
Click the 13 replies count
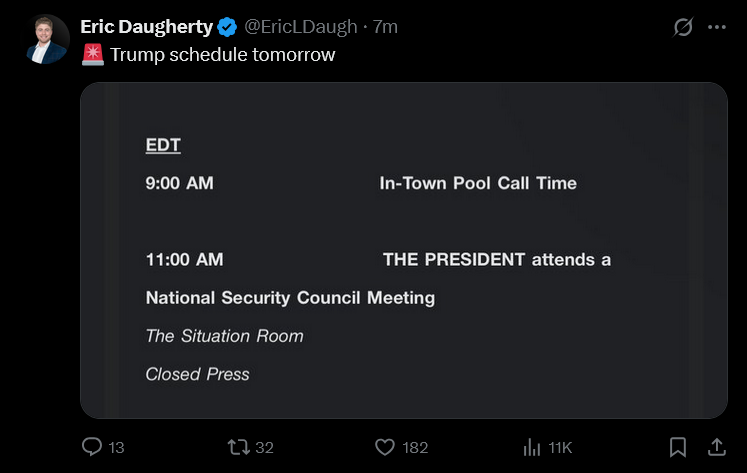116,447
